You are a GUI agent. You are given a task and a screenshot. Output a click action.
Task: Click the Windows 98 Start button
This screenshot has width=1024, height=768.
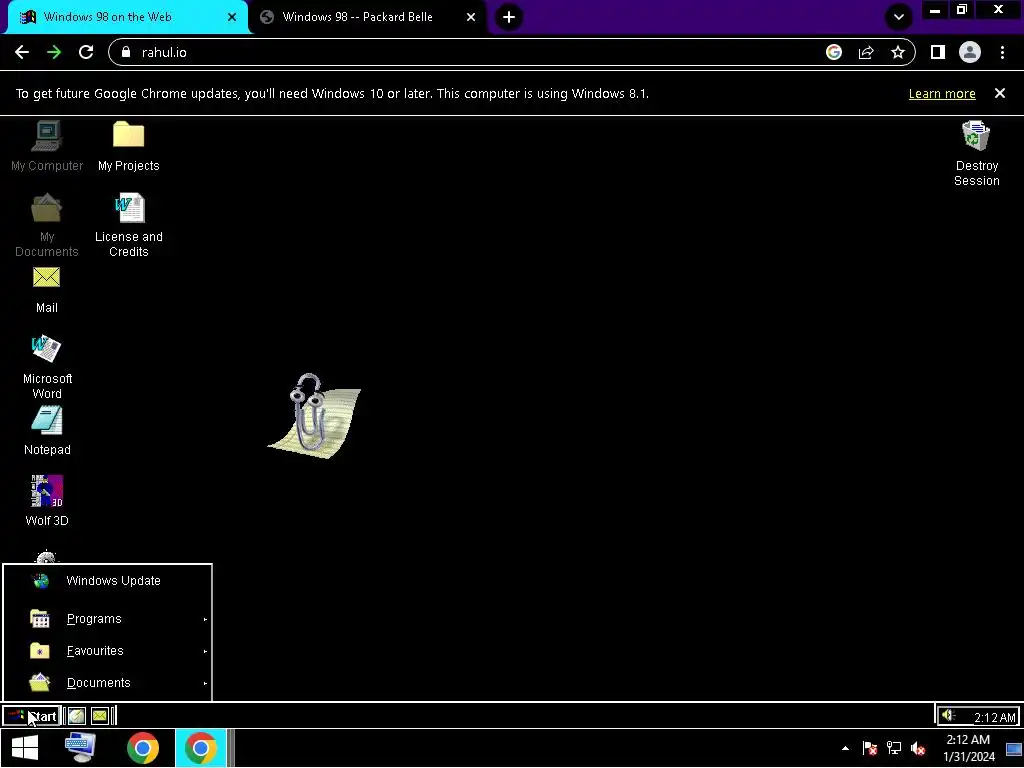(x=31, y=716)
